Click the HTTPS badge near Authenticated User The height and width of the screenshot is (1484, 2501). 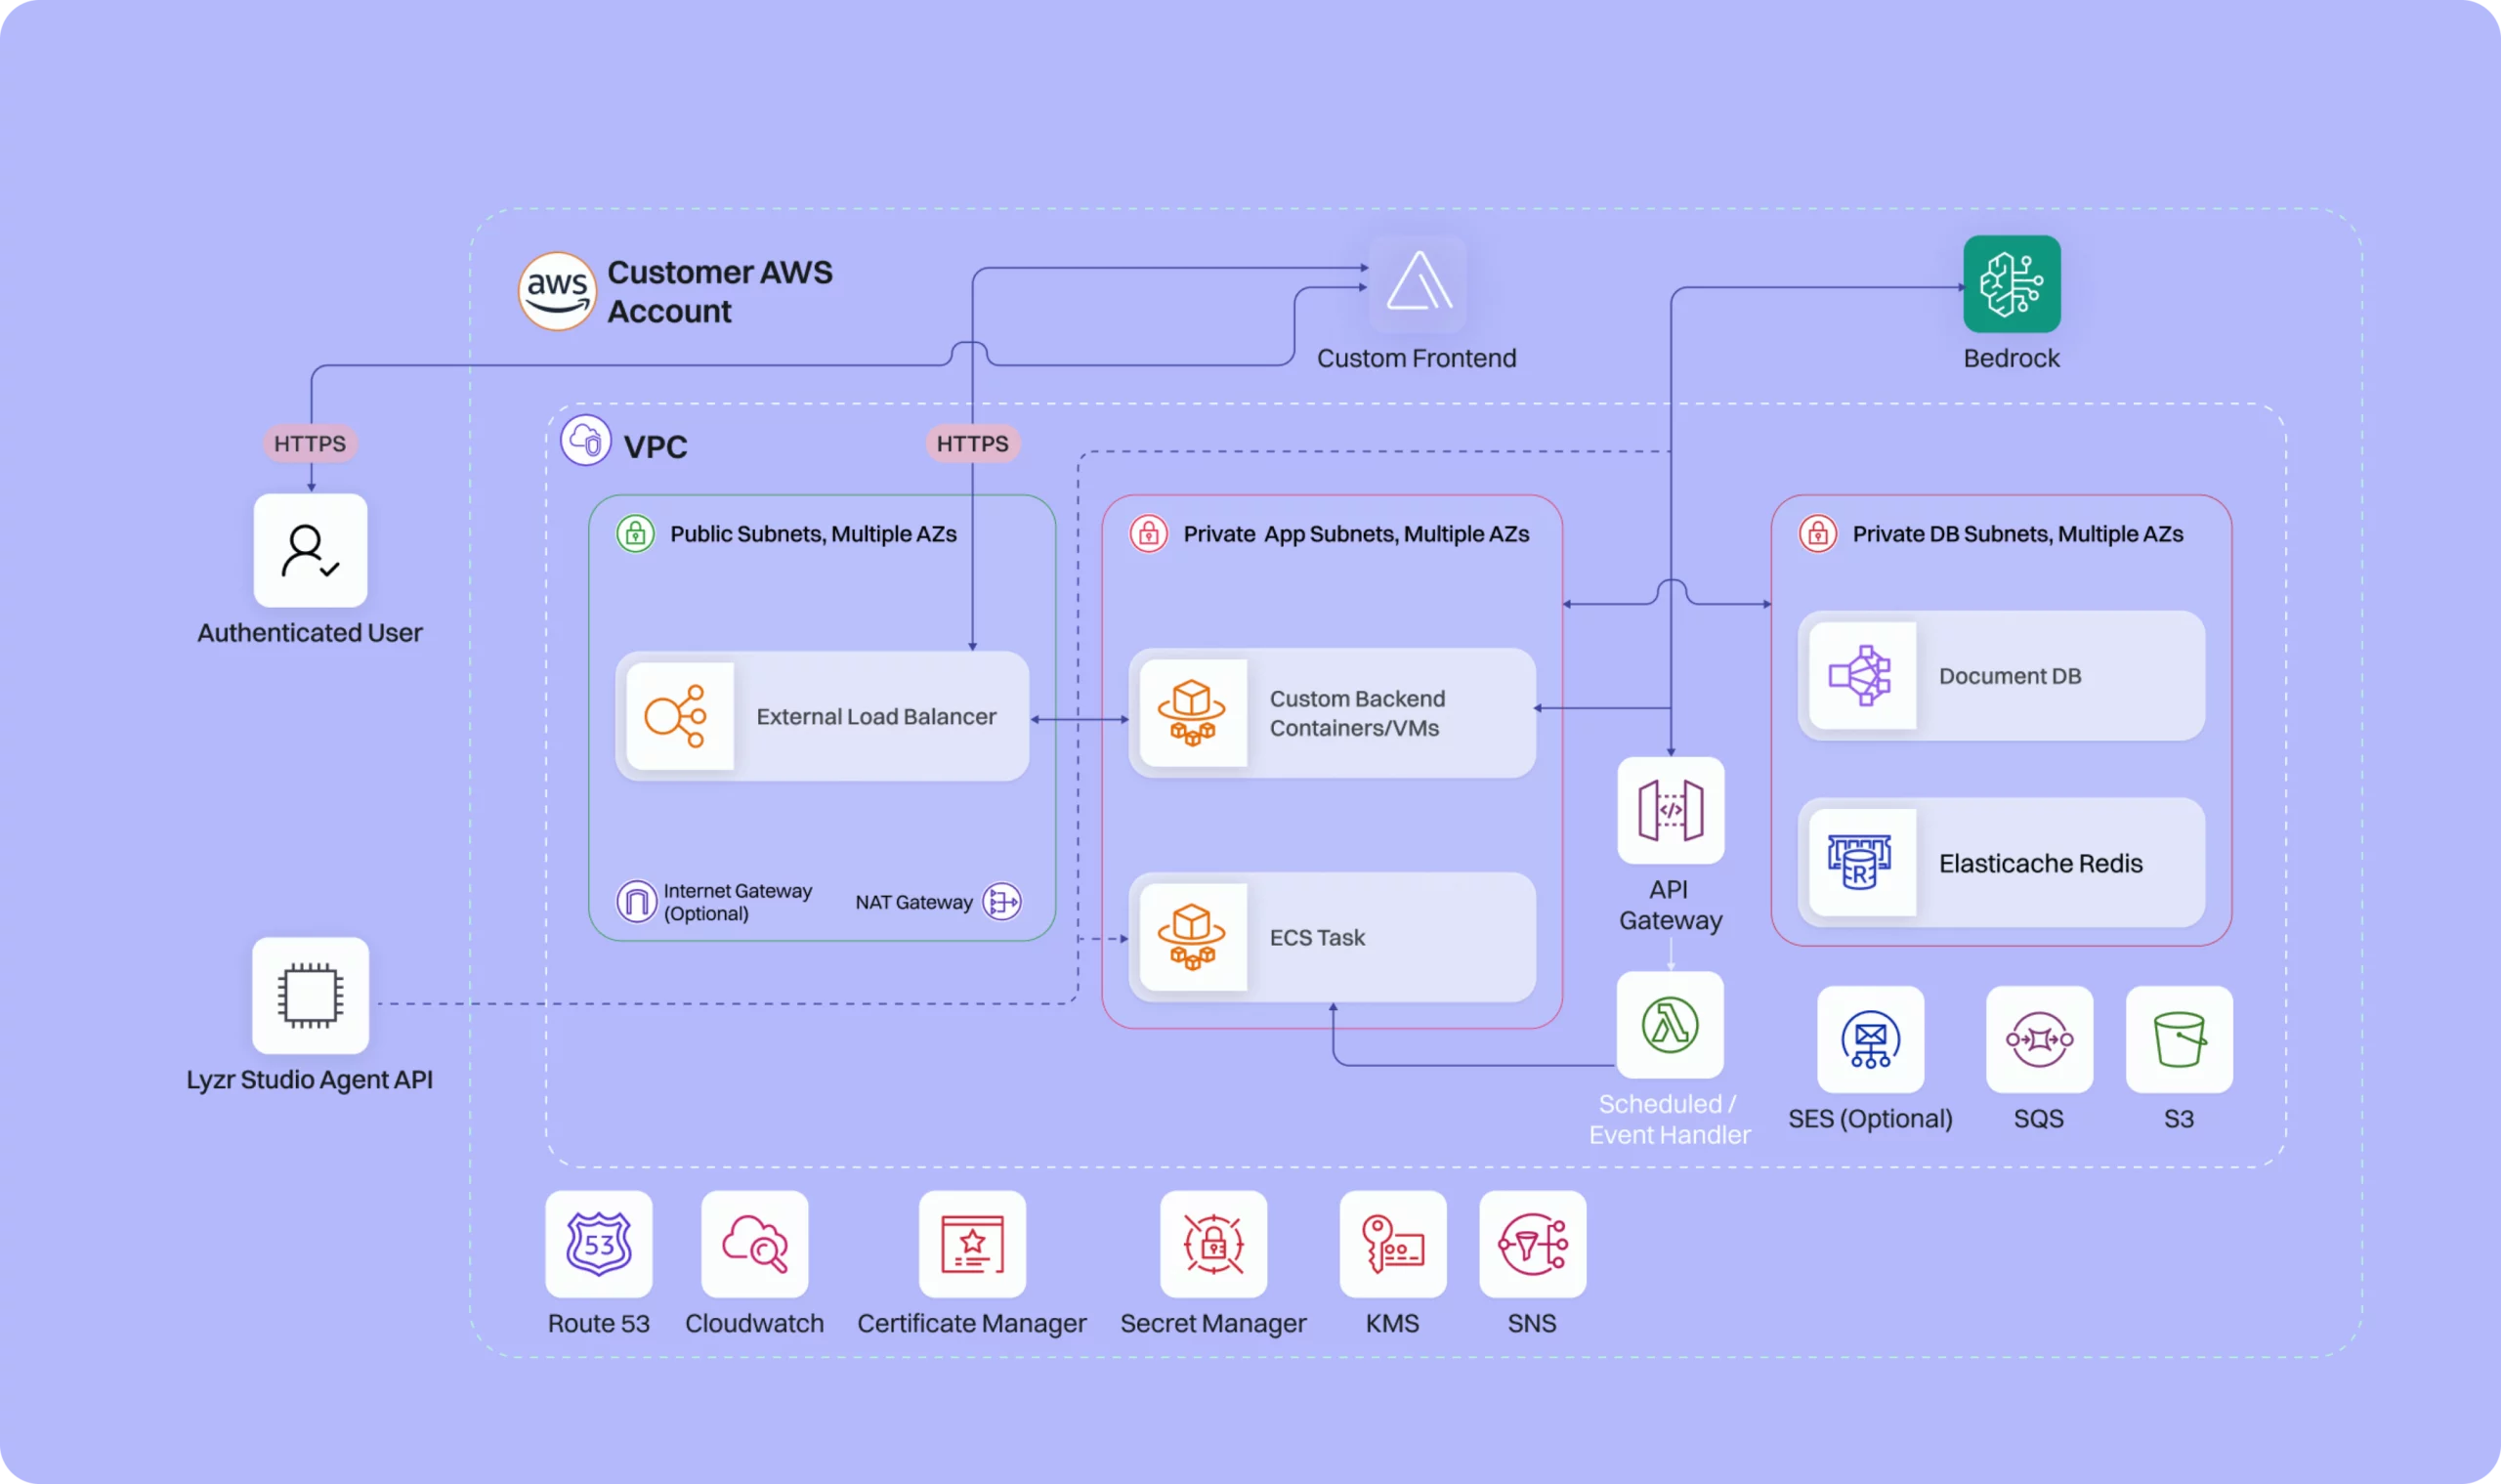[309, 443]
